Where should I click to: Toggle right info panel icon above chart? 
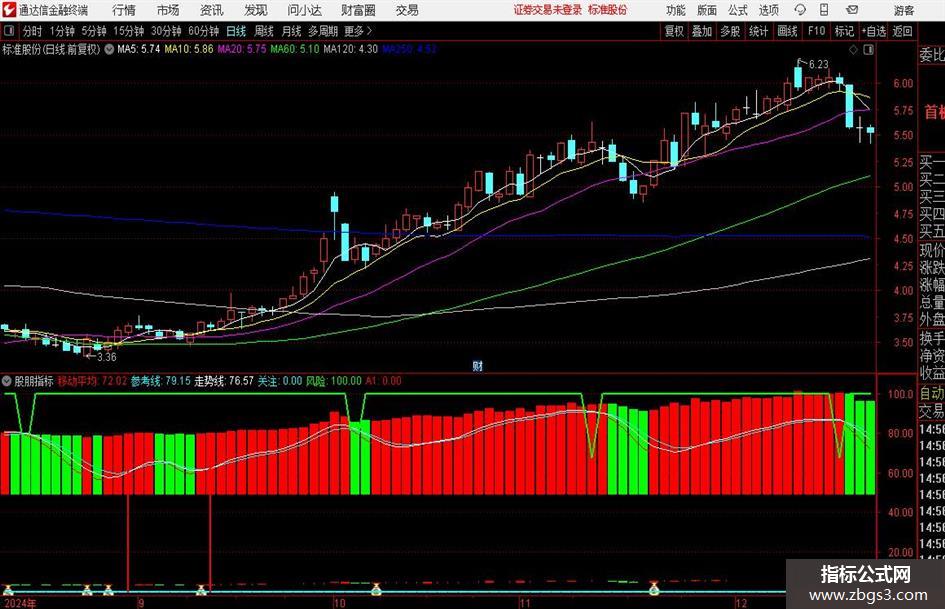(868, 50)
